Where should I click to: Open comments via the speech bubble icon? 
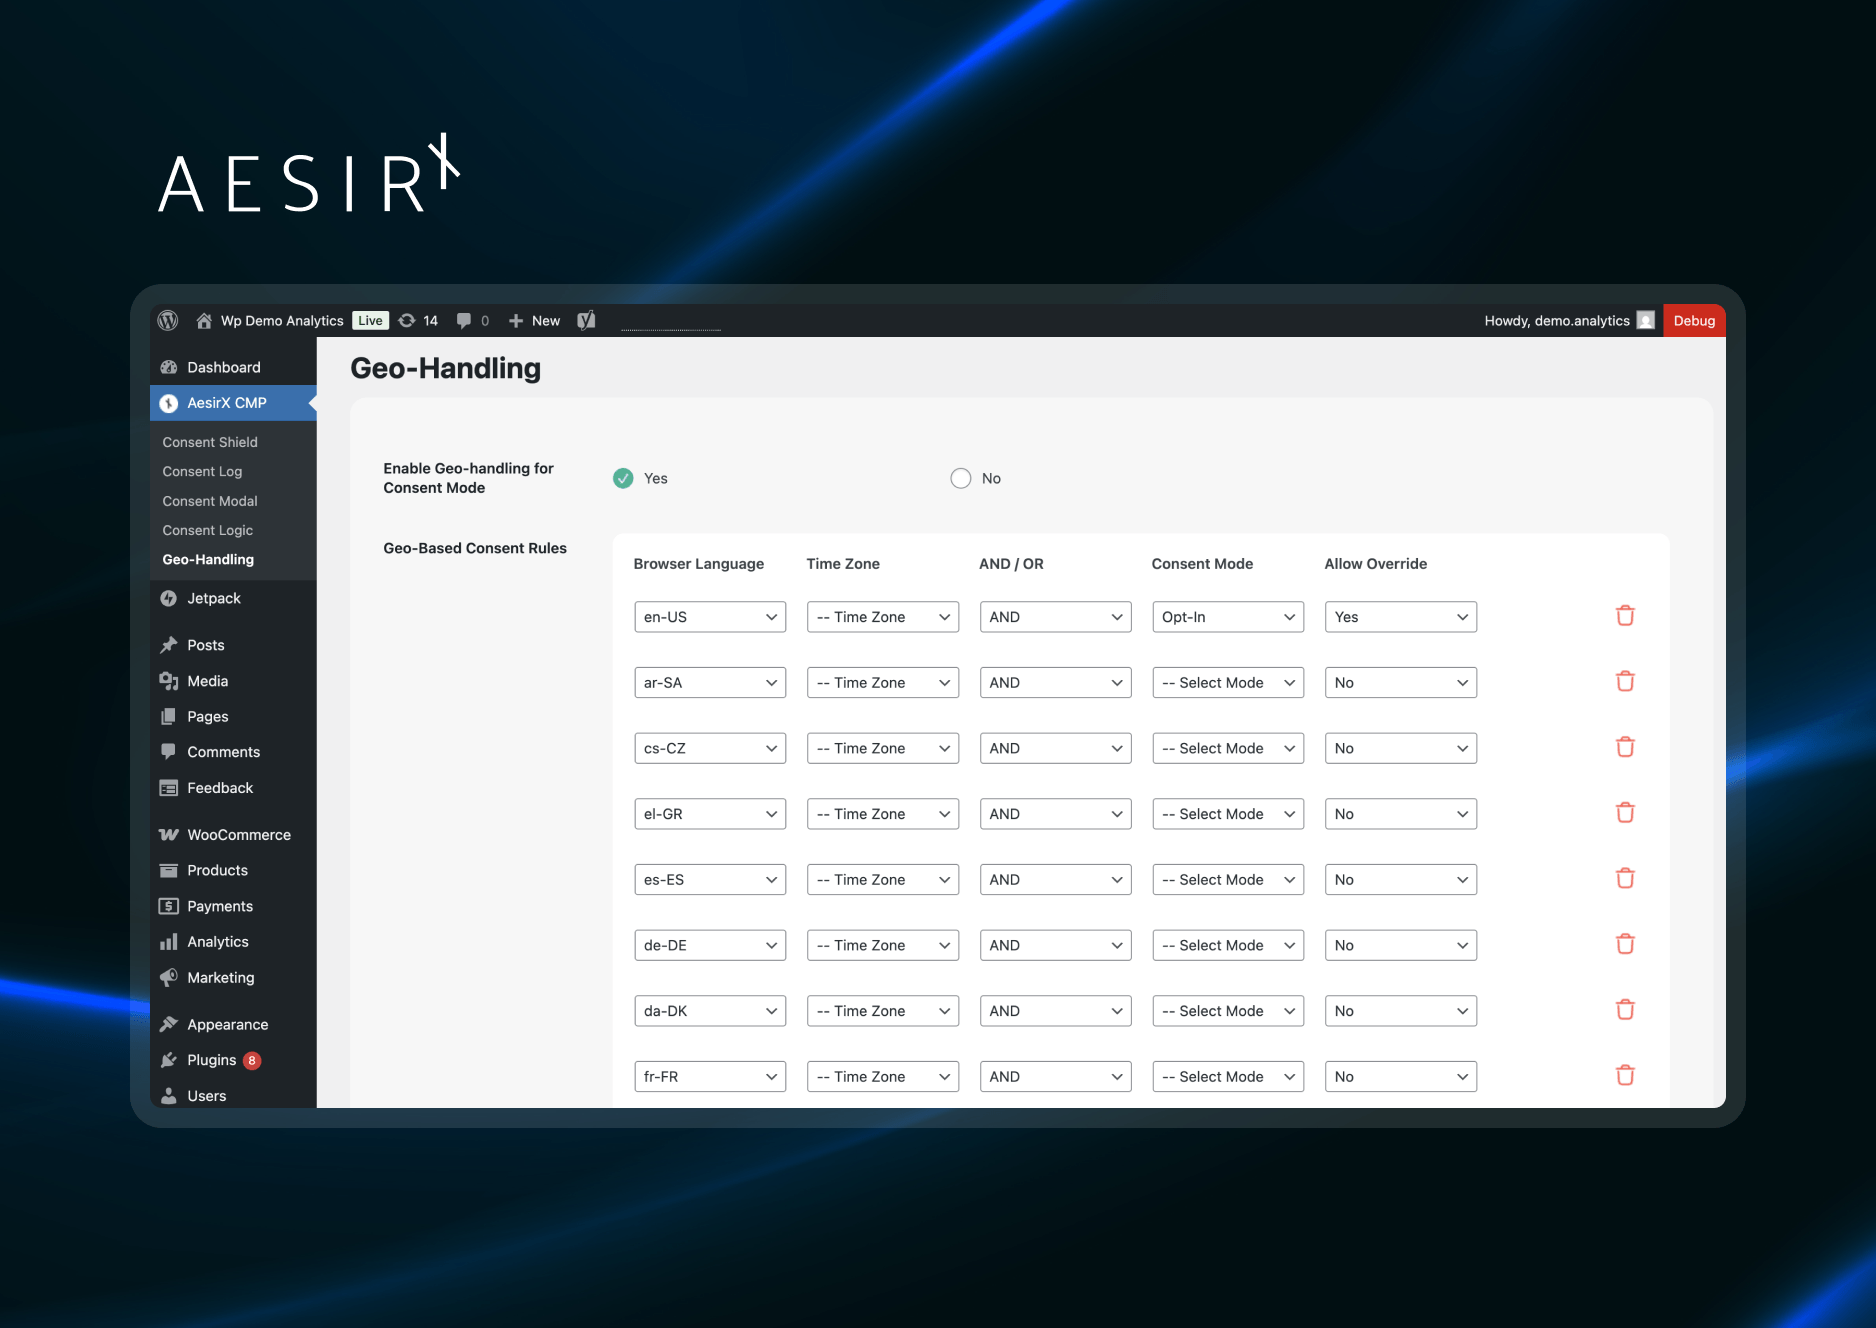click(463, 320)
